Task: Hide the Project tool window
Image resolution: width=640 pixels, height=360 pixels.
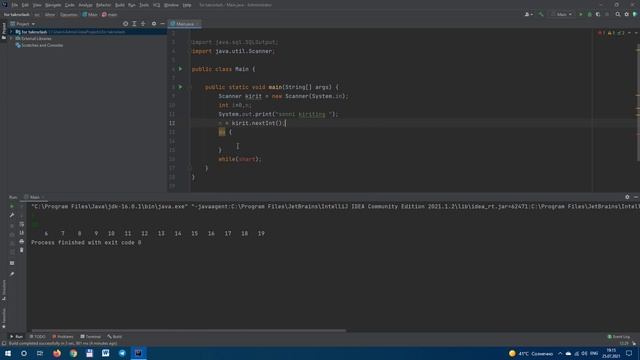Action: click(162, 24)
